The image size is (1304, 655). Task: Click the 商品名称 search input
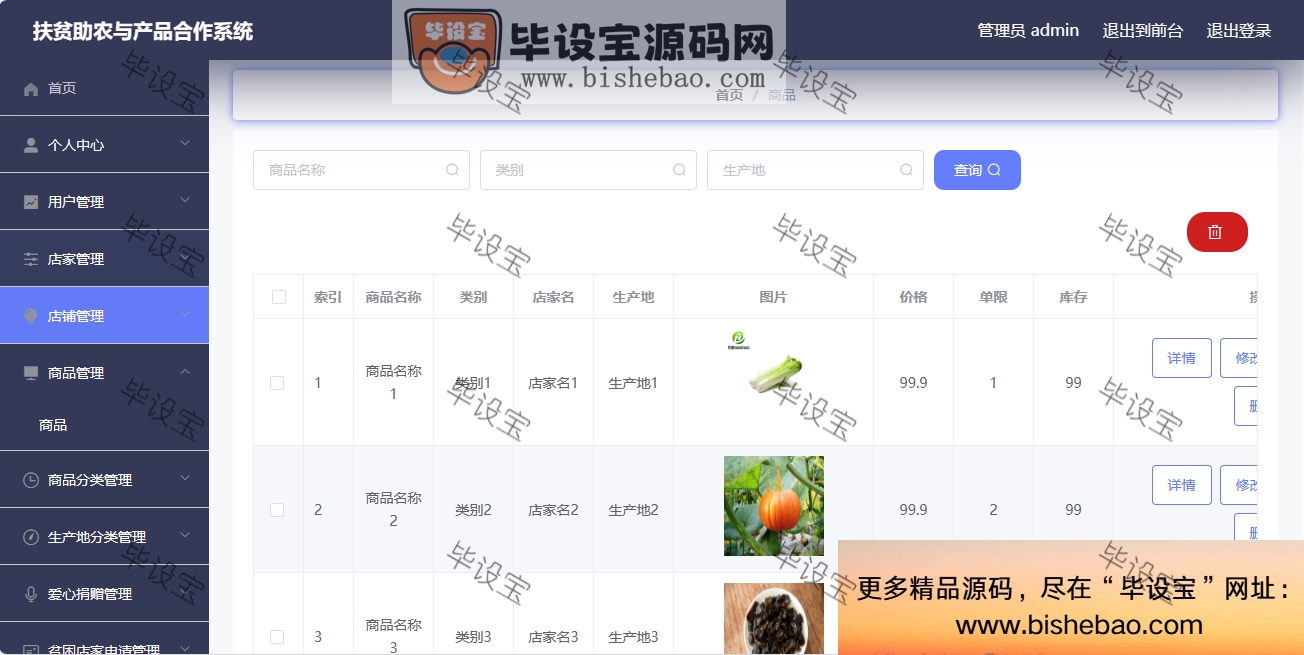361,170
